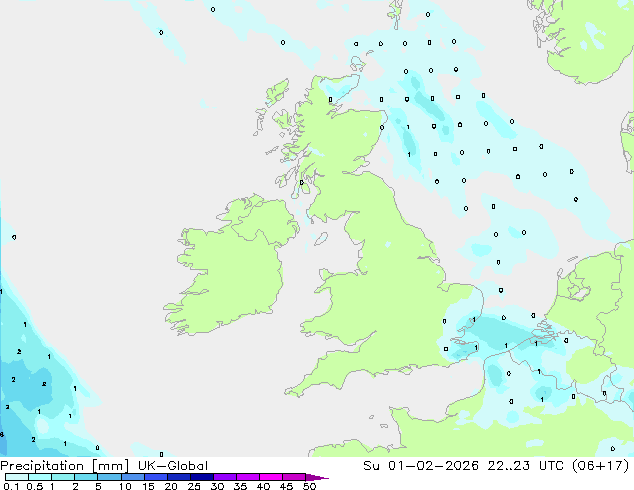Select the lightest 0.1–0.5 mm legend swatch
Viewport: 634px width, 490px height.
tap(17, 477)
